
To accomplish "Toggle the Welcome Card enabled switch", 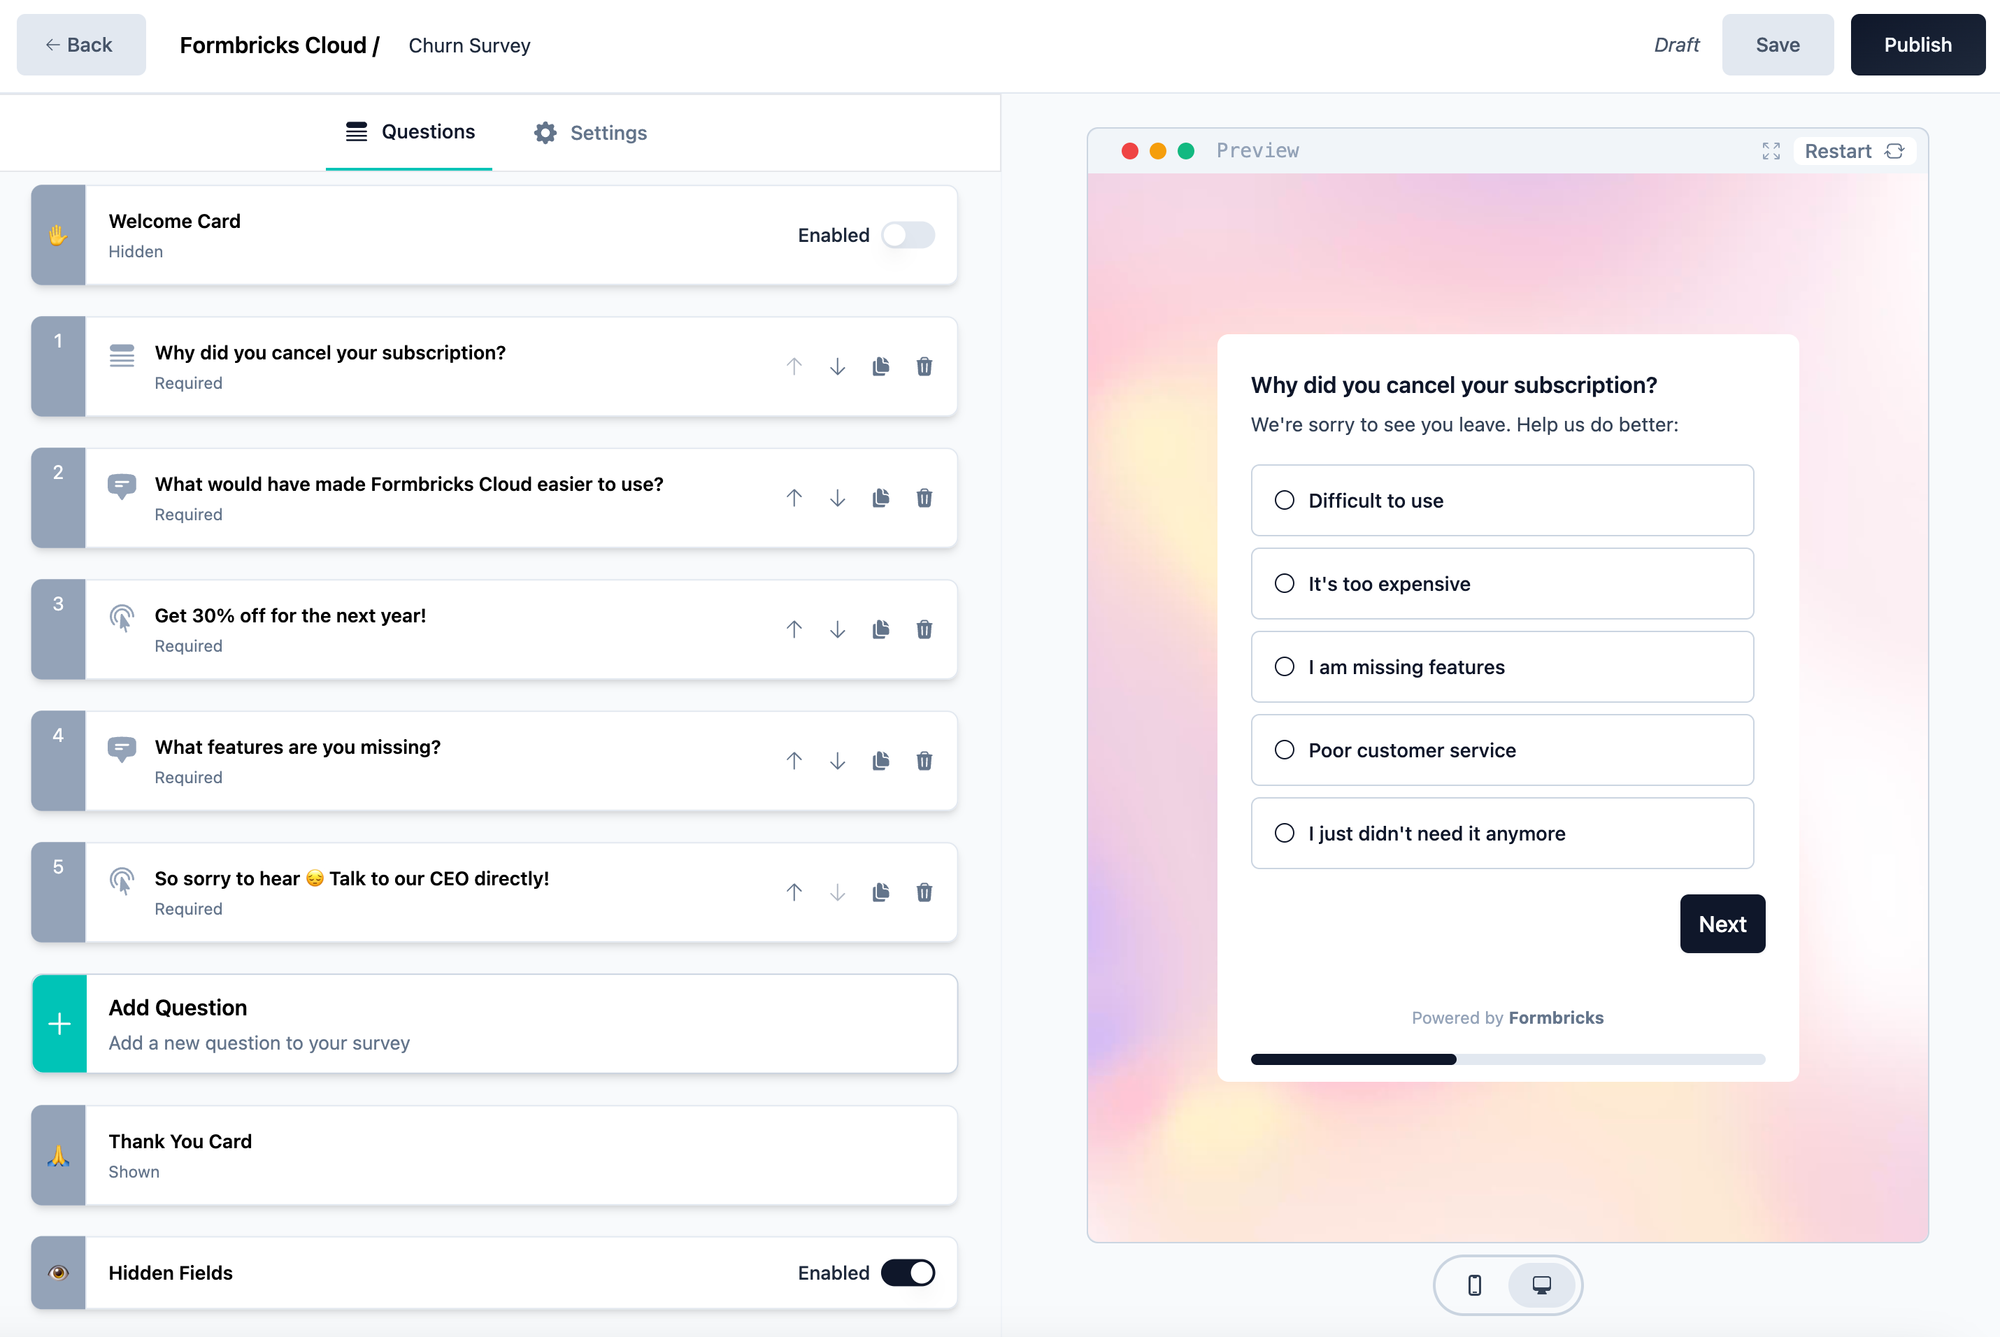I will click(x=908, y=234).
